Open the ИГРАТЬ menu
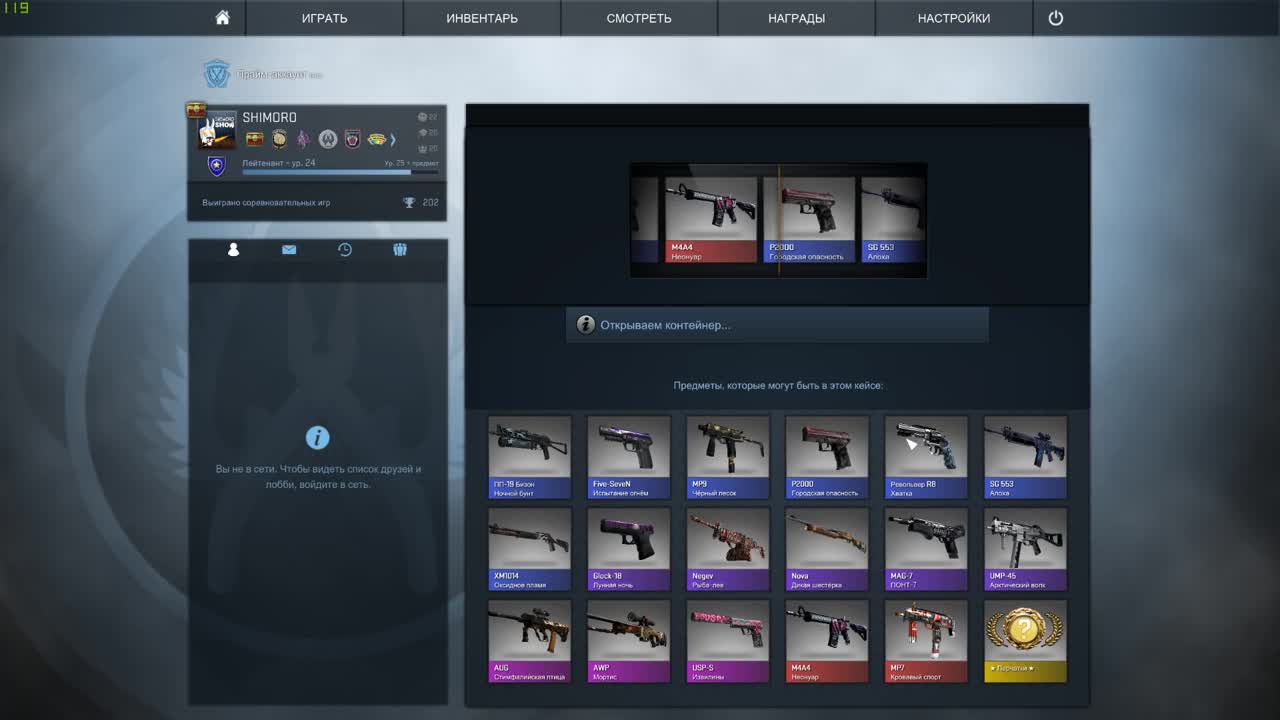The width and height of the screenshot is (1280, 720). 325,18
